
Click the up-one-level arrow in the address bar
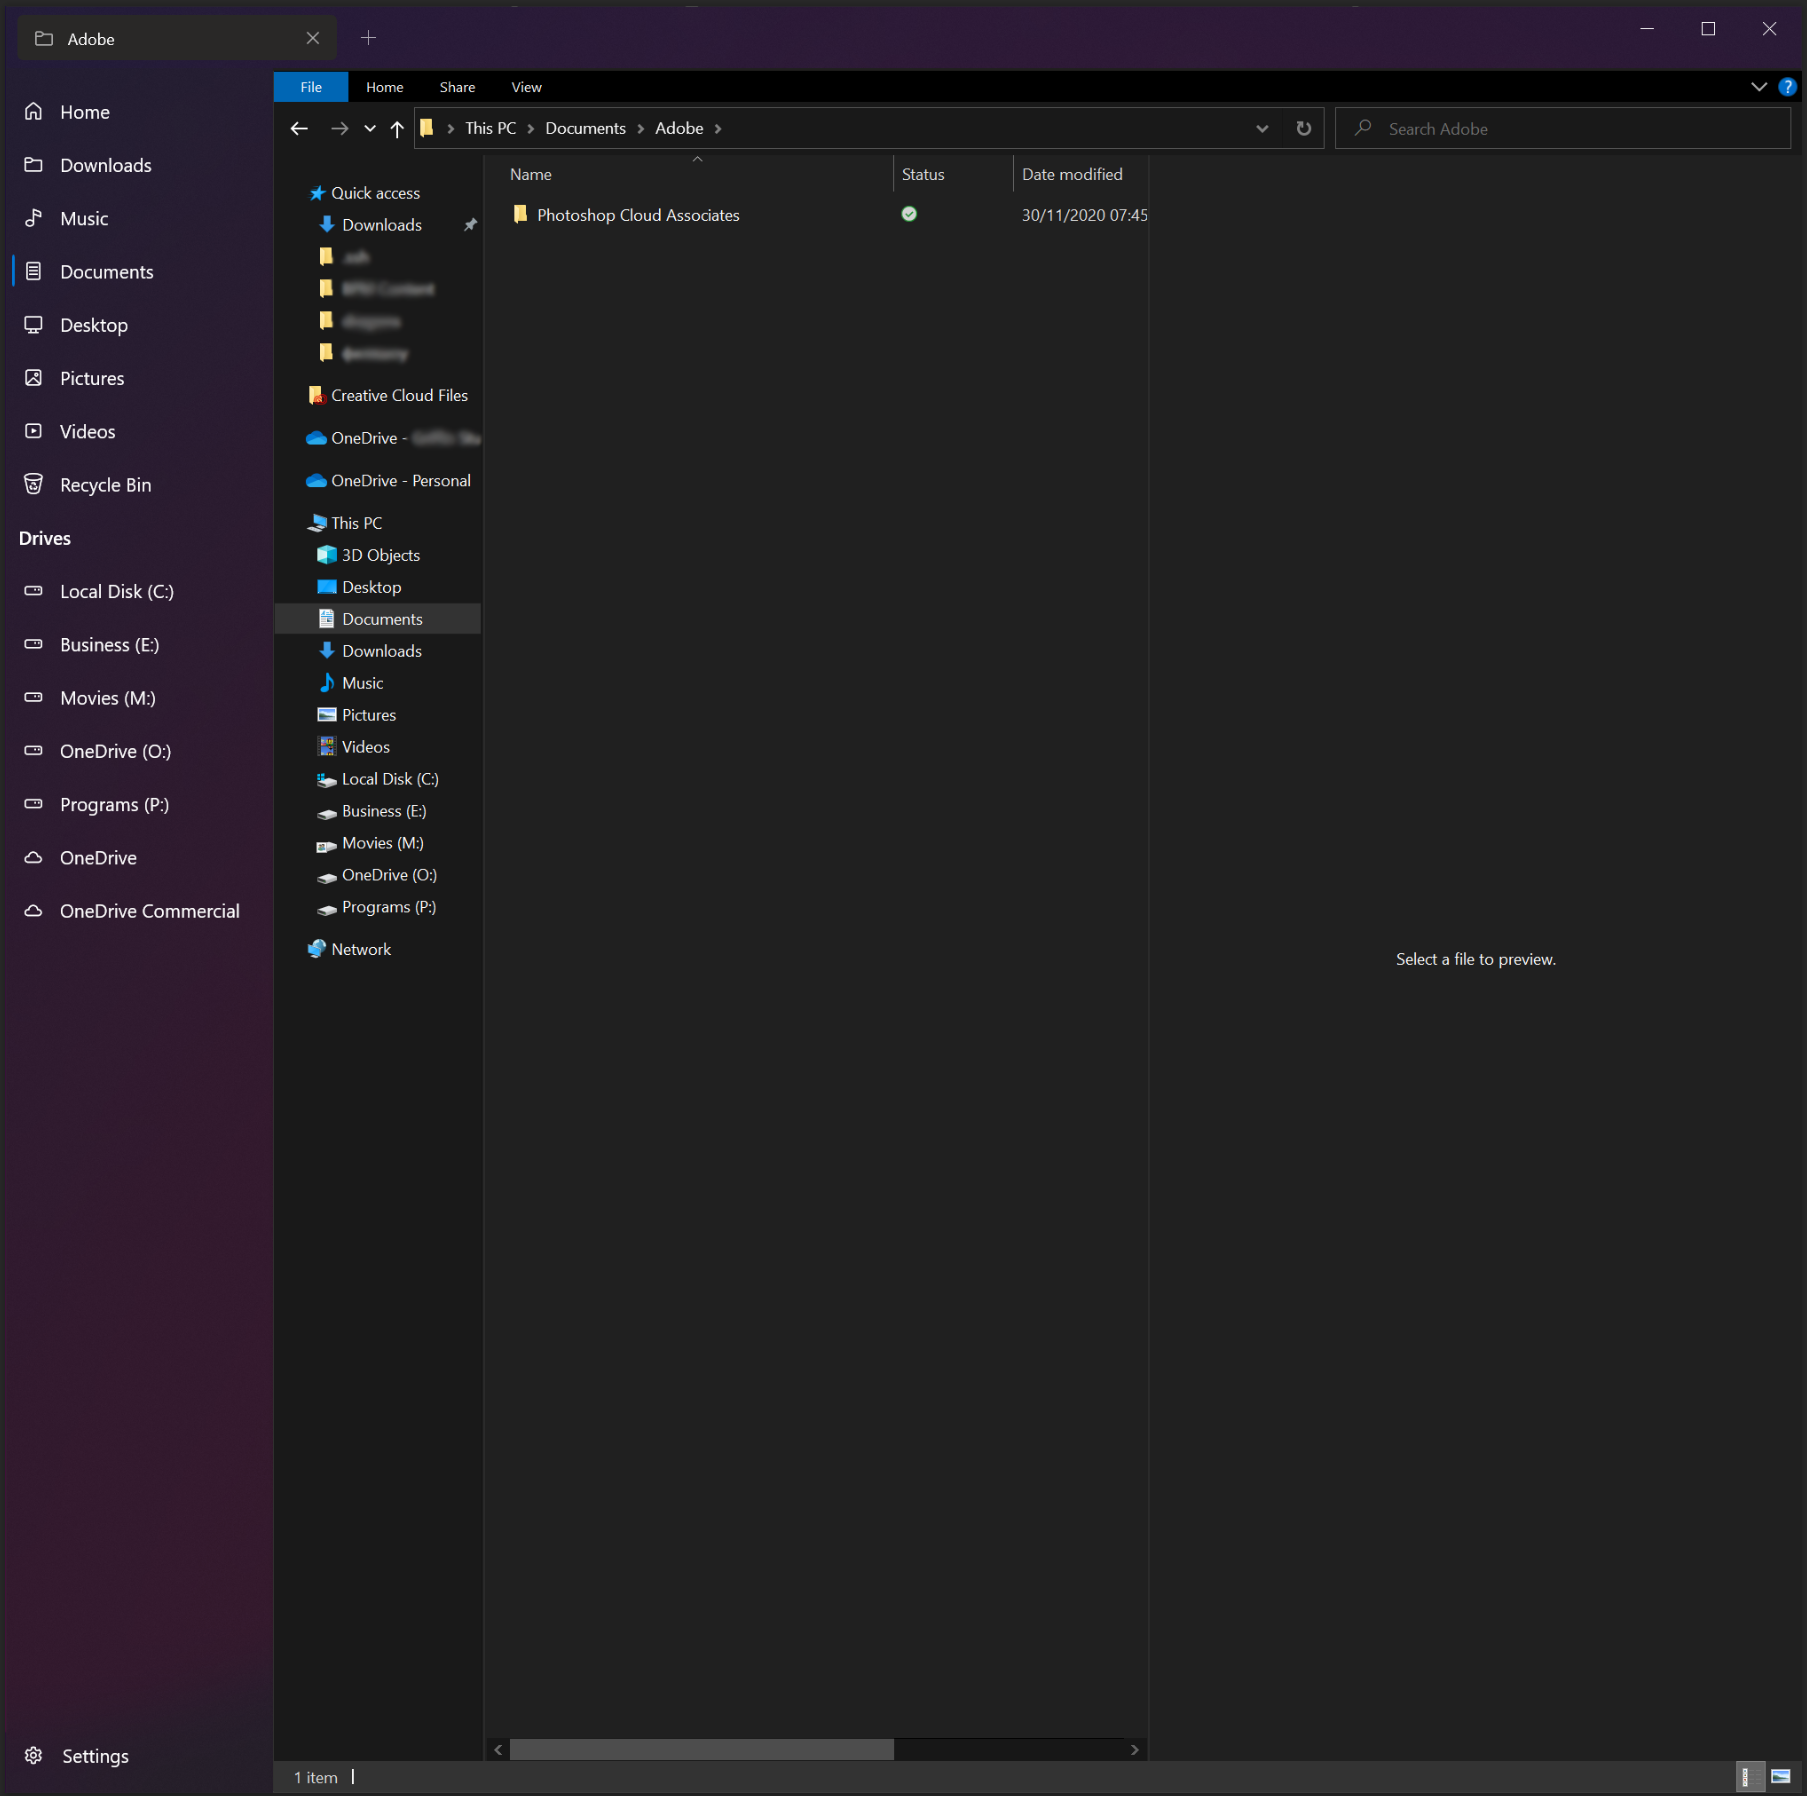click(396, 128)
